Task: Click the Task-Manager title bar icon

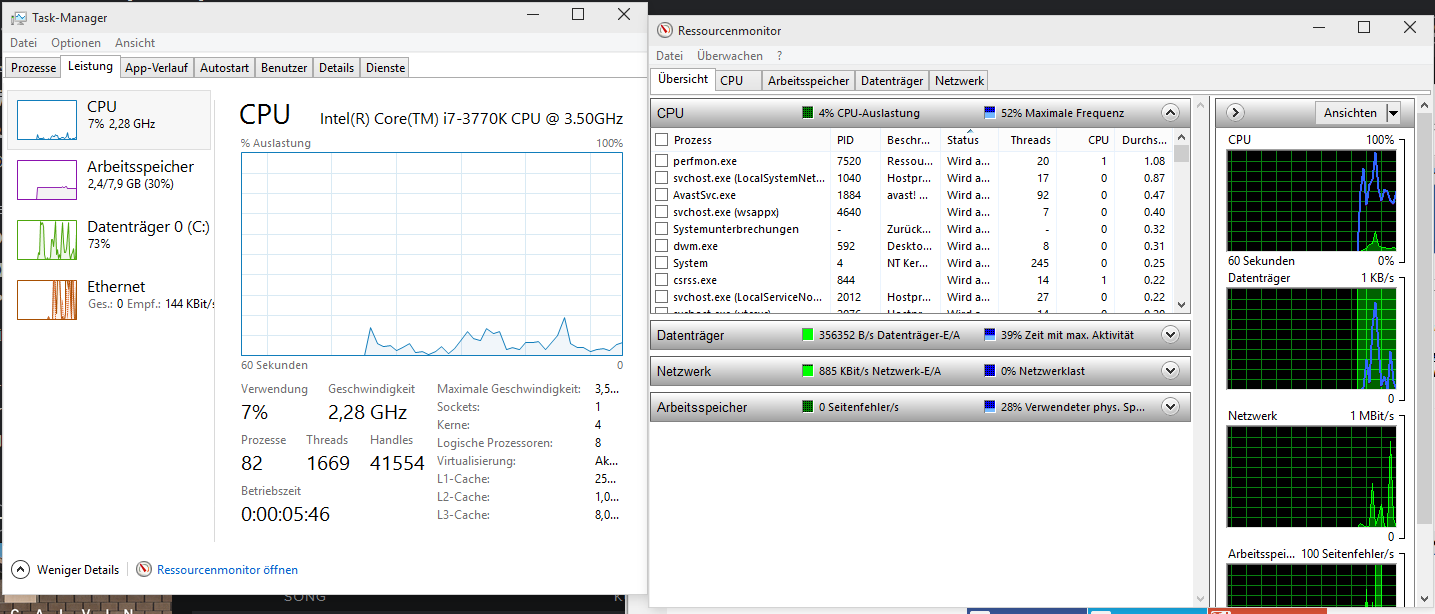Action: pos(19,18)
